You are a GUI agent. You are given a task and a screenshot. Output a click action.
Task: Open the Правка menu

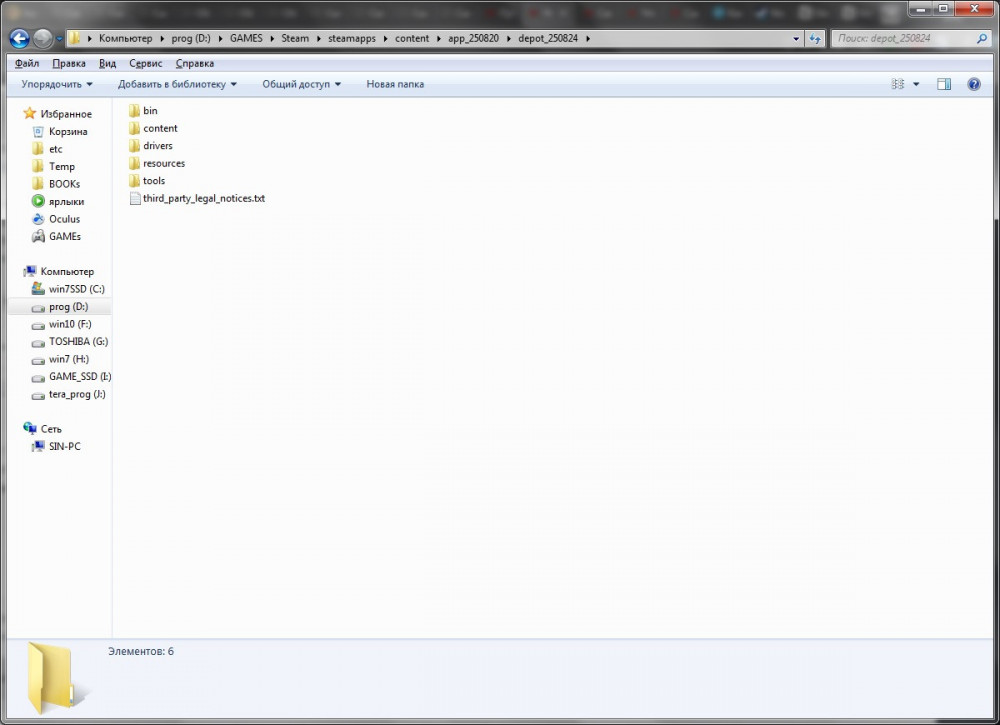tap(69, 63)
